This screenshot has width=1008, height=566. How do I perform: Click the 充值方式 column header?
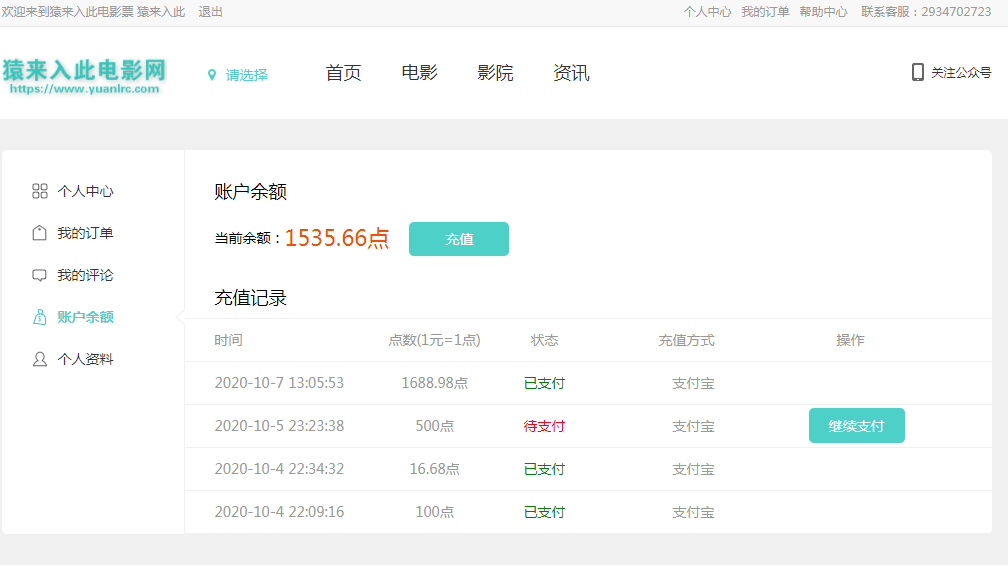click(x=686, y=340)
